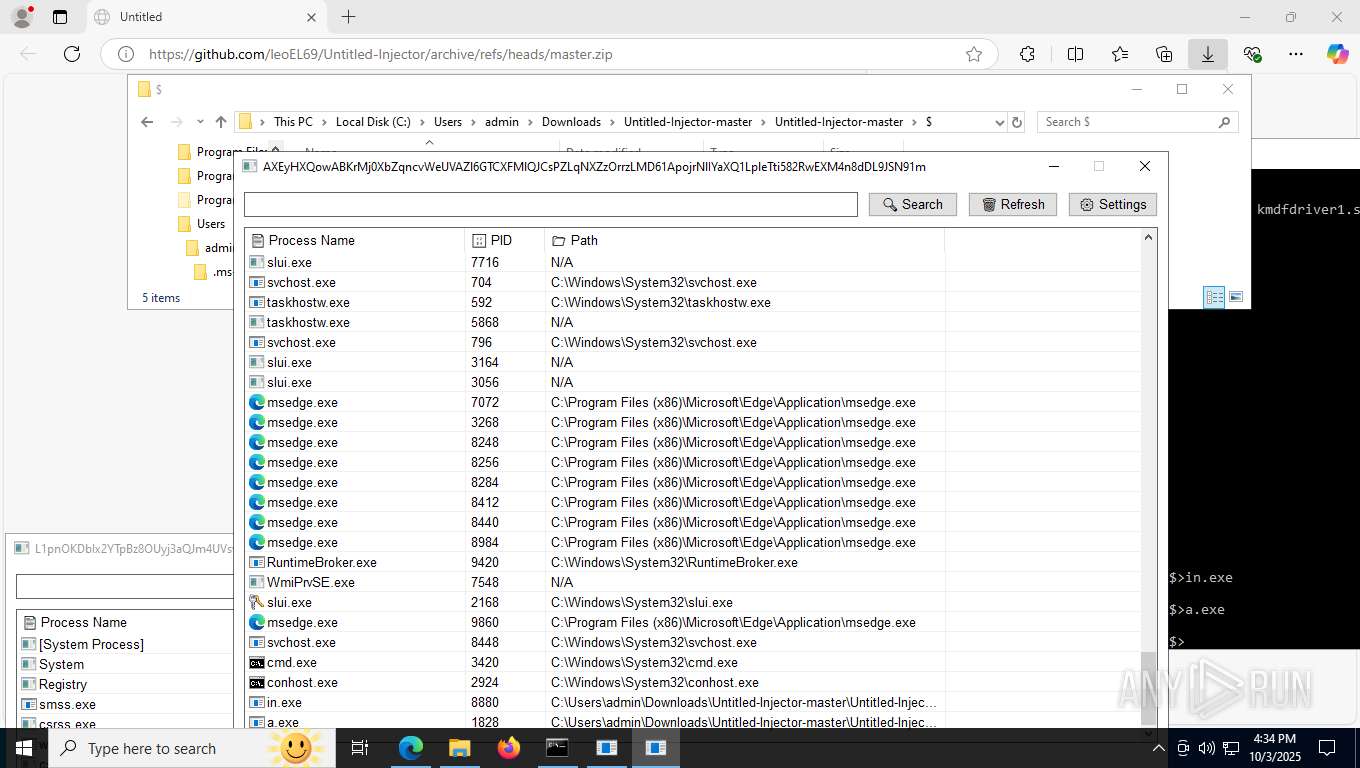Open a new Edge tab
The width and height of the screenshot is (1360, 768).
tap(348, 16)
